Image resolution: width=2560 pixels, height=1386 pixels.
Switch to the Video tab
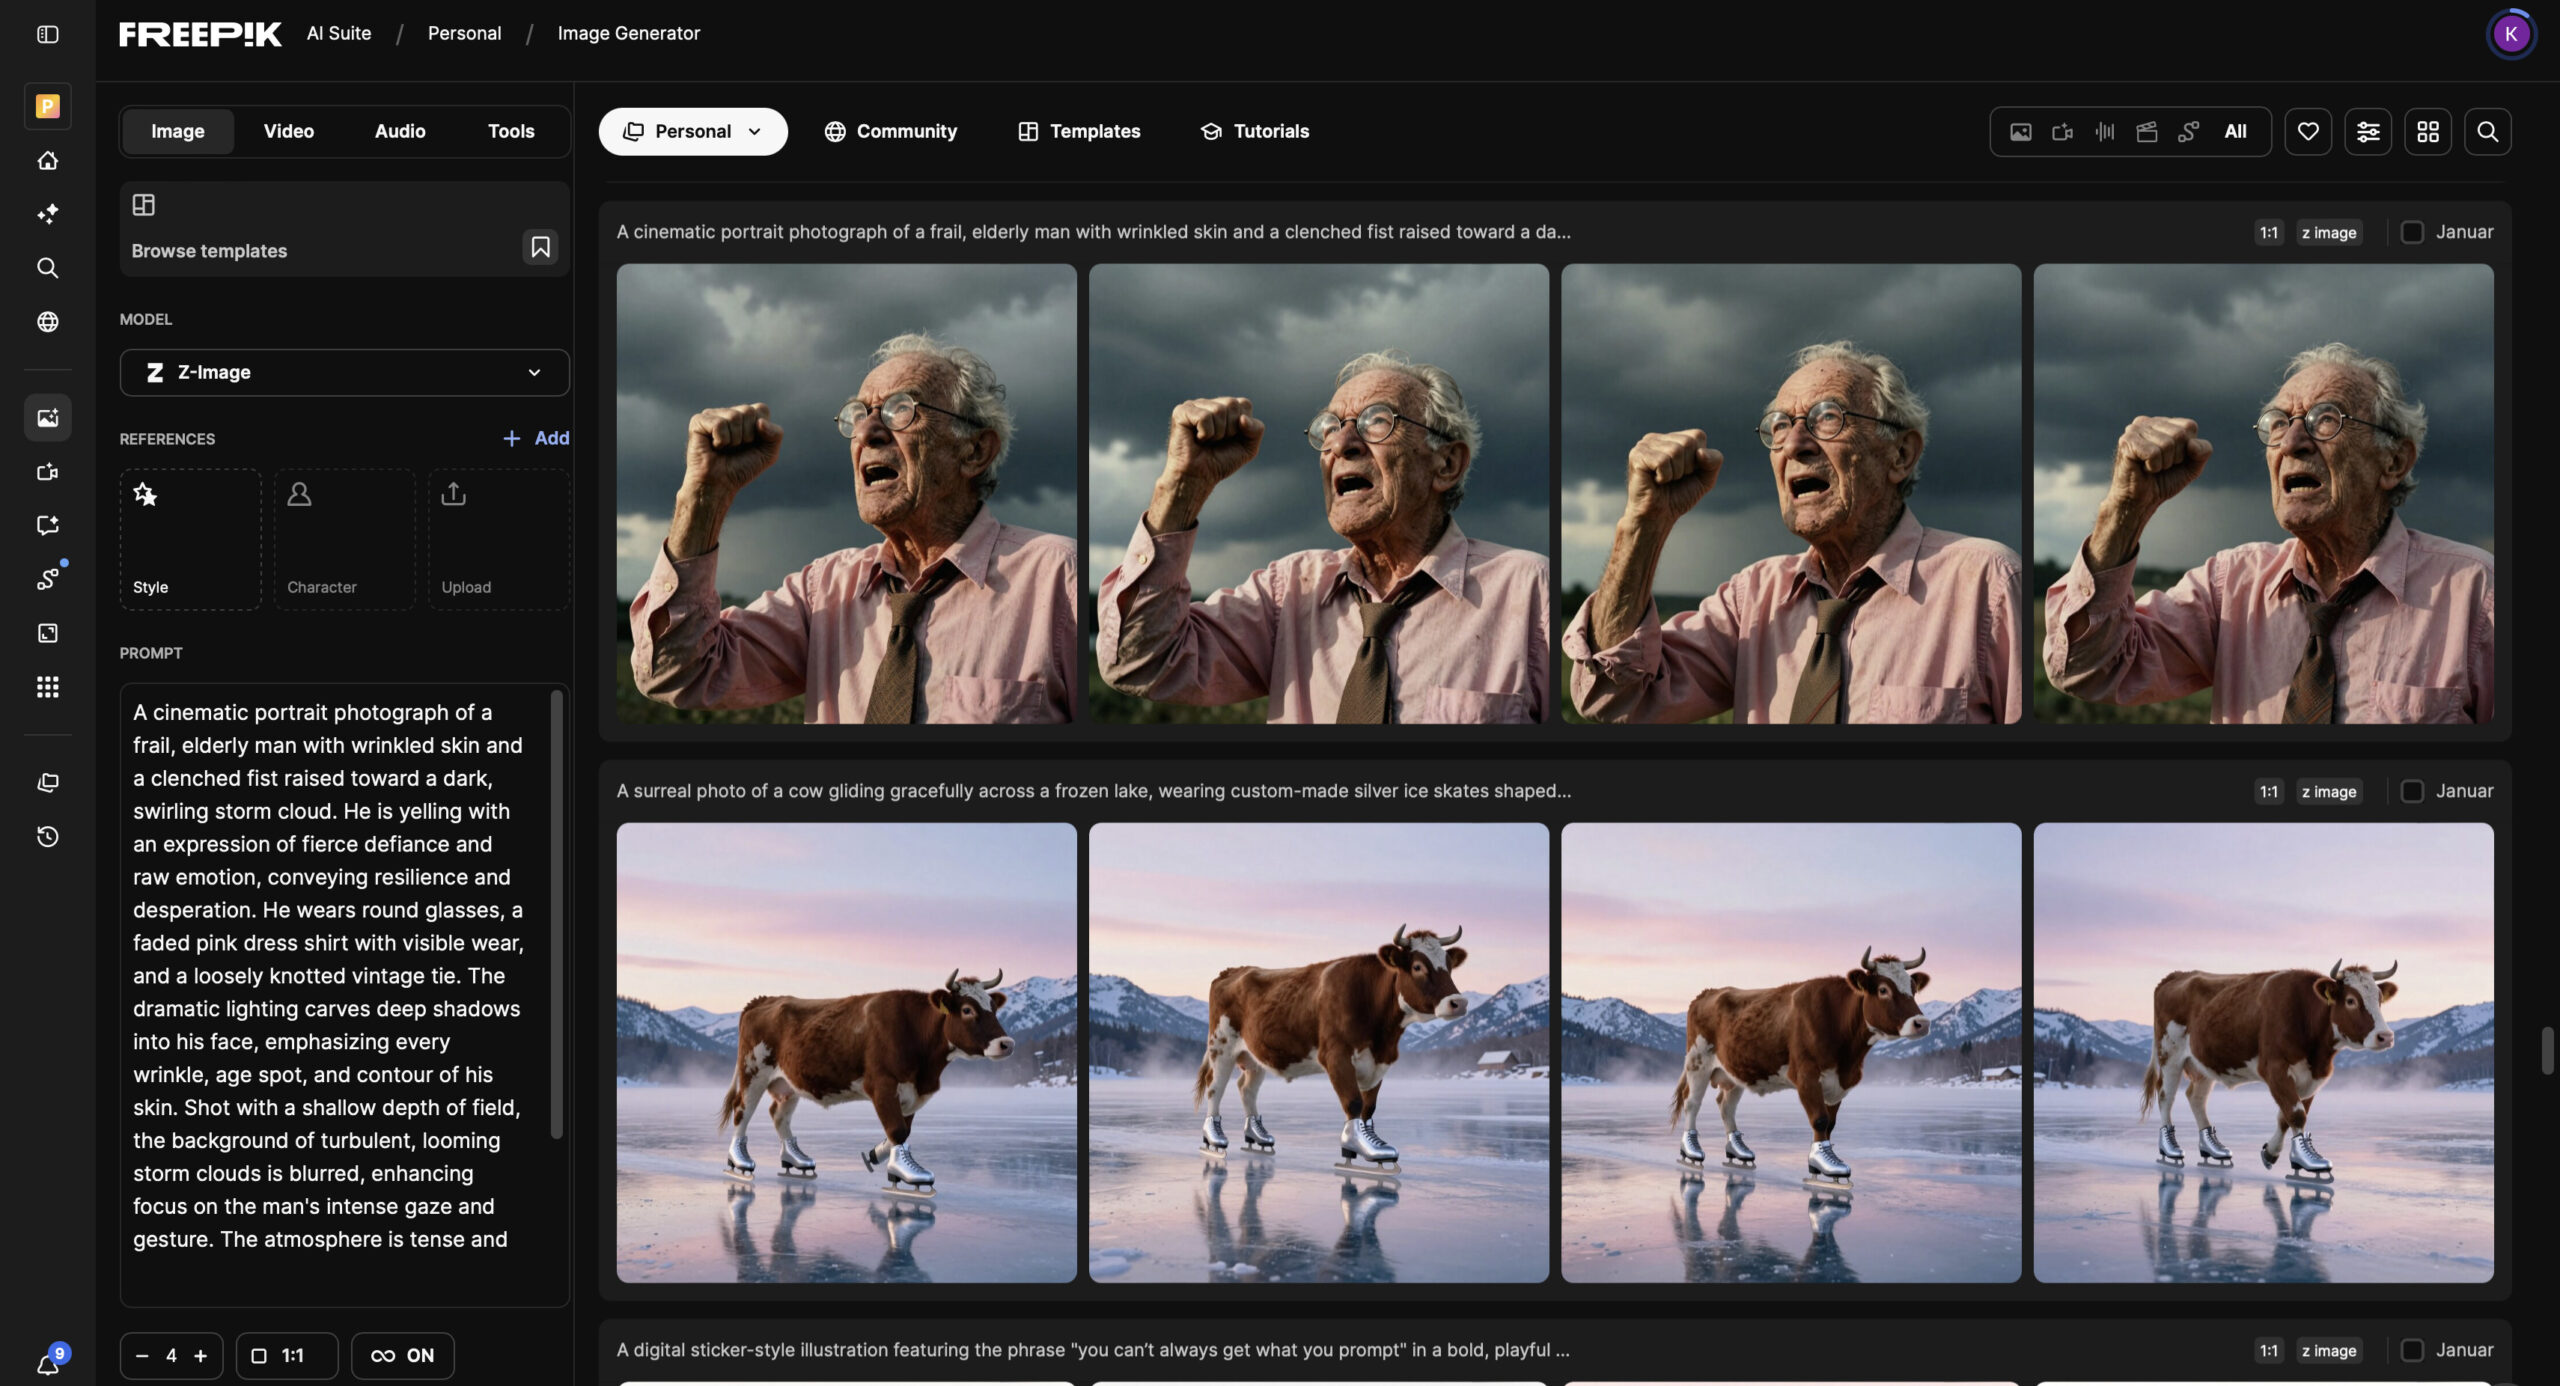pyautogui.click(x=288, y=132)
